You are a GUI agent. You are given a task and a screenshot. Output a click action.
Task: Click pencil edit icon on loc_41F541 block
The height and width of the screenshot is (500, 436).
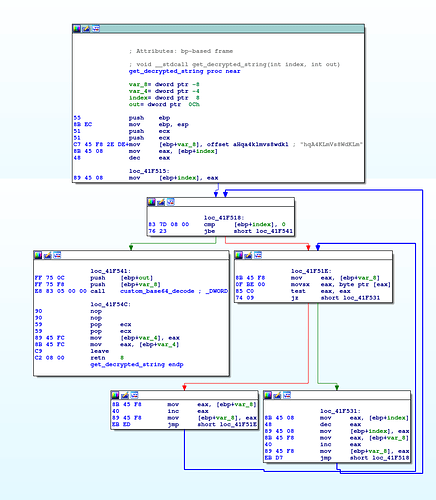tap(48, 255)
